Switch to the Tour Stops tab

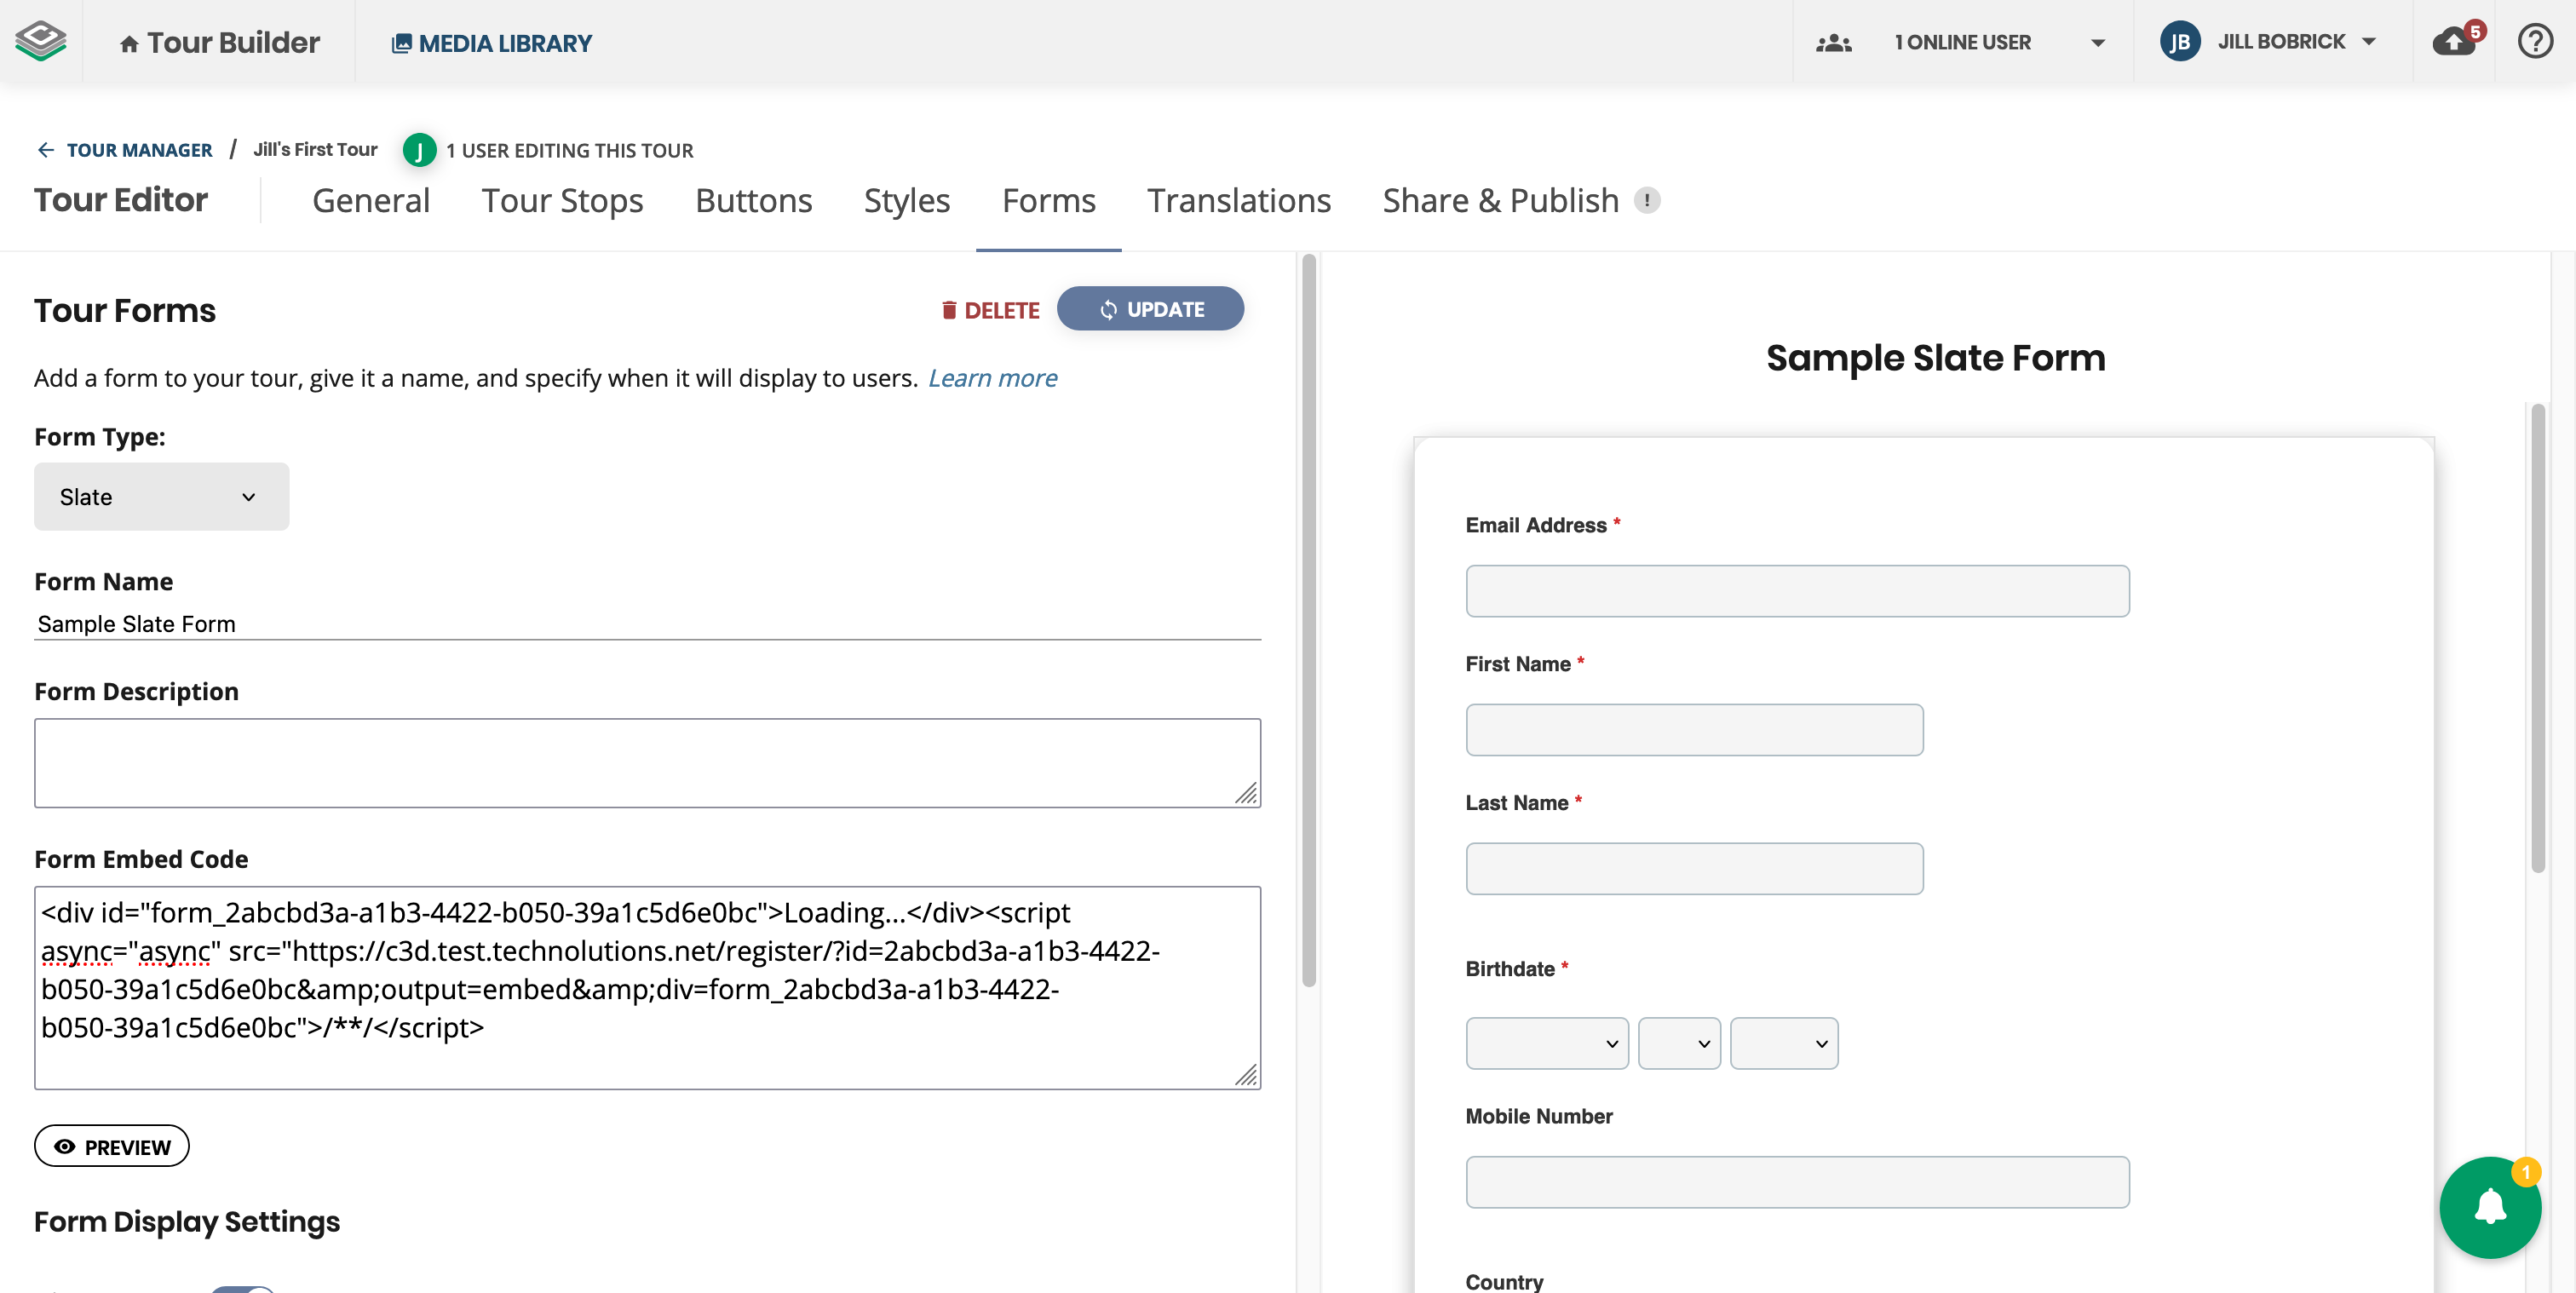click(x=562, y=201)
